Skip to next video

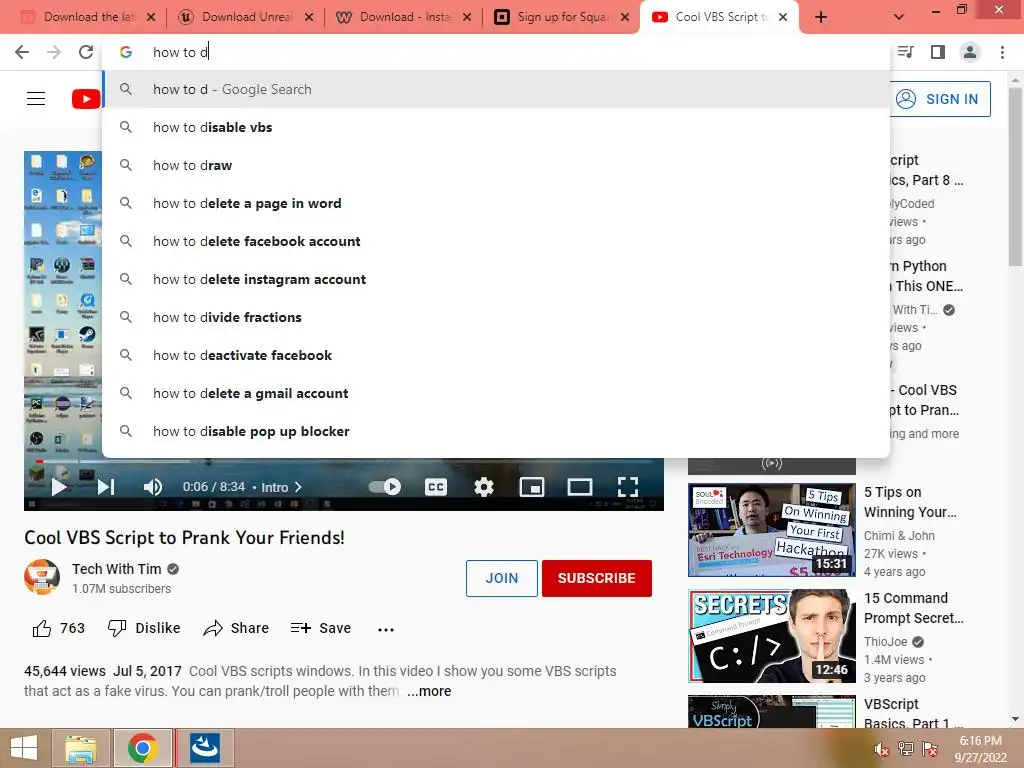(106, 487)
